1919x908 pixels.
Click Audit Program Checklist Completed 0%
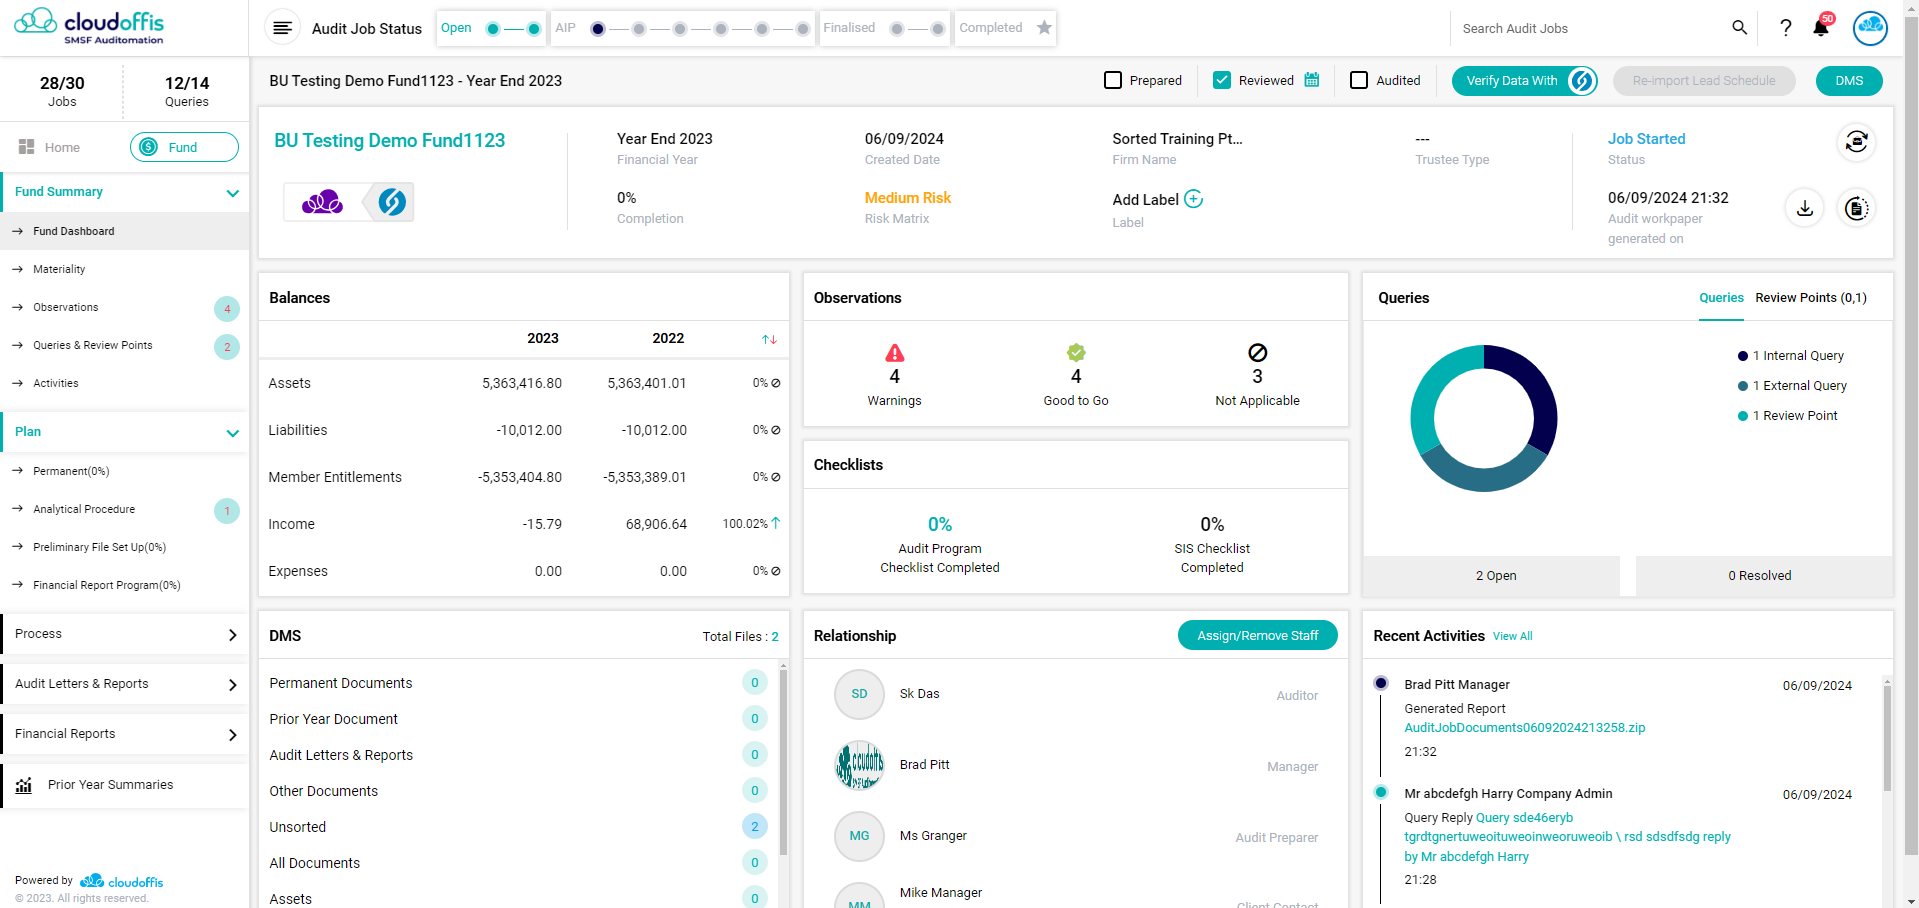coord(939,545)
